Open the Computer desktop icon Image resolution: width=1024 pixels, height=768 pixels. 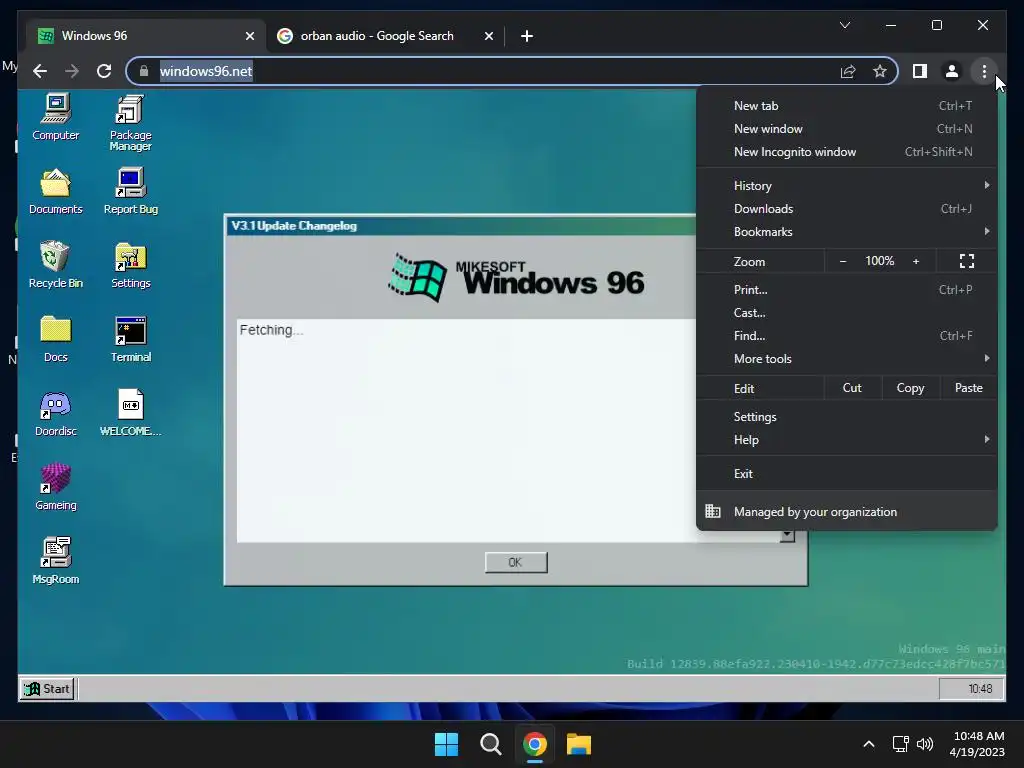56,117
